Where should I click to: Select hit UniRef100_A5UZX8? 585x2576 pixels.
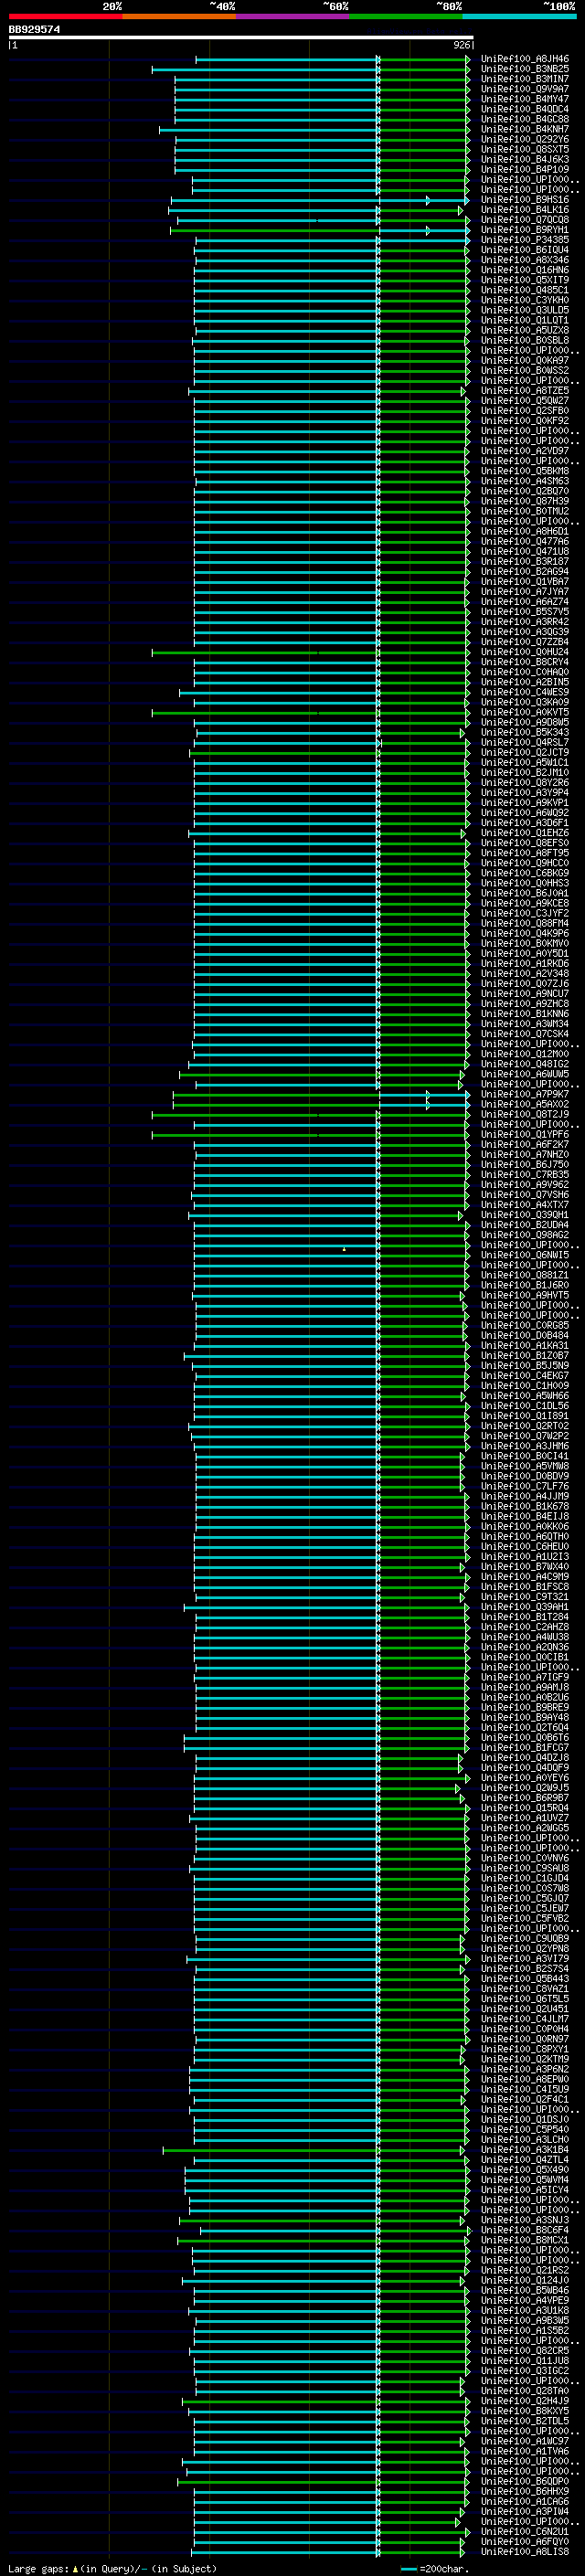click(525, 330)
